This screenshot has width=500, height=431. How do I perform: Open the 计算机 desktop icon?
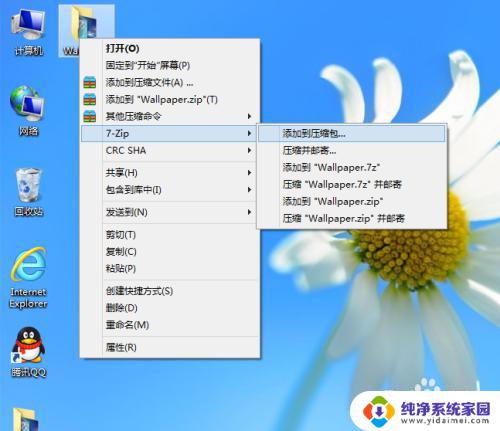[x=28, y=32]
